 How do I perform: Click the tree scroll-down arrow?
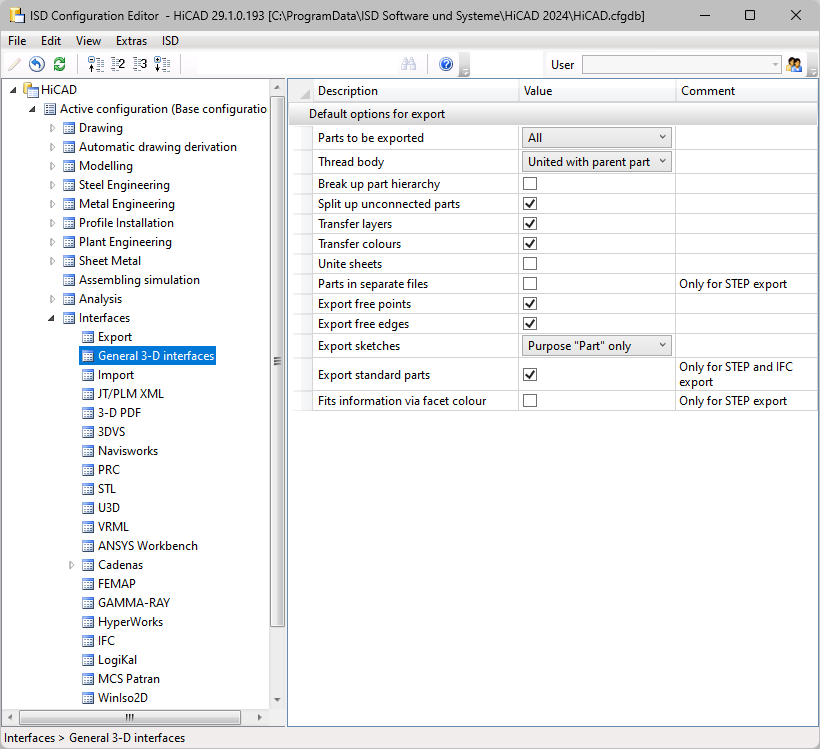click(277, 700)
